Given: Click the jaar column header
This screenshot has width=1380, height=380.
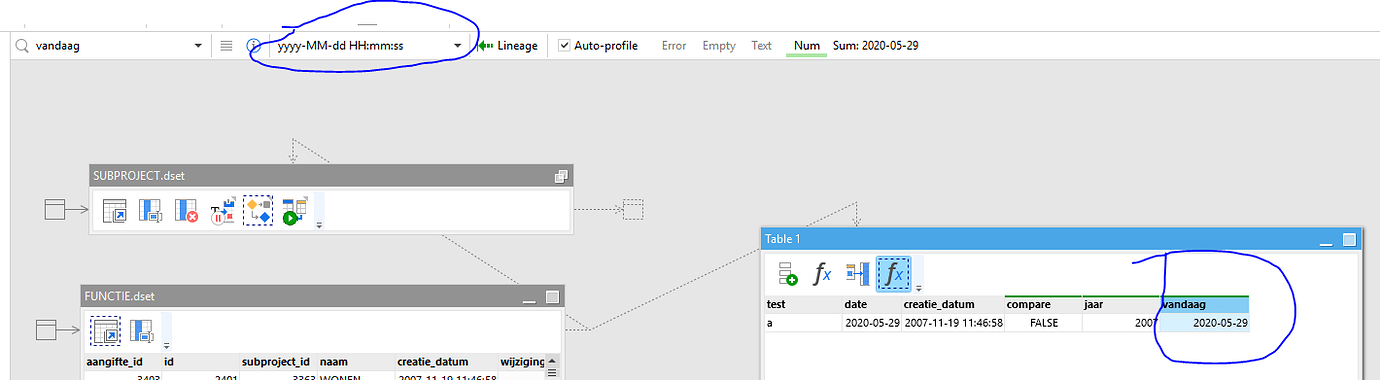Looking at the screenshot, I should [x=1120, y=305].
